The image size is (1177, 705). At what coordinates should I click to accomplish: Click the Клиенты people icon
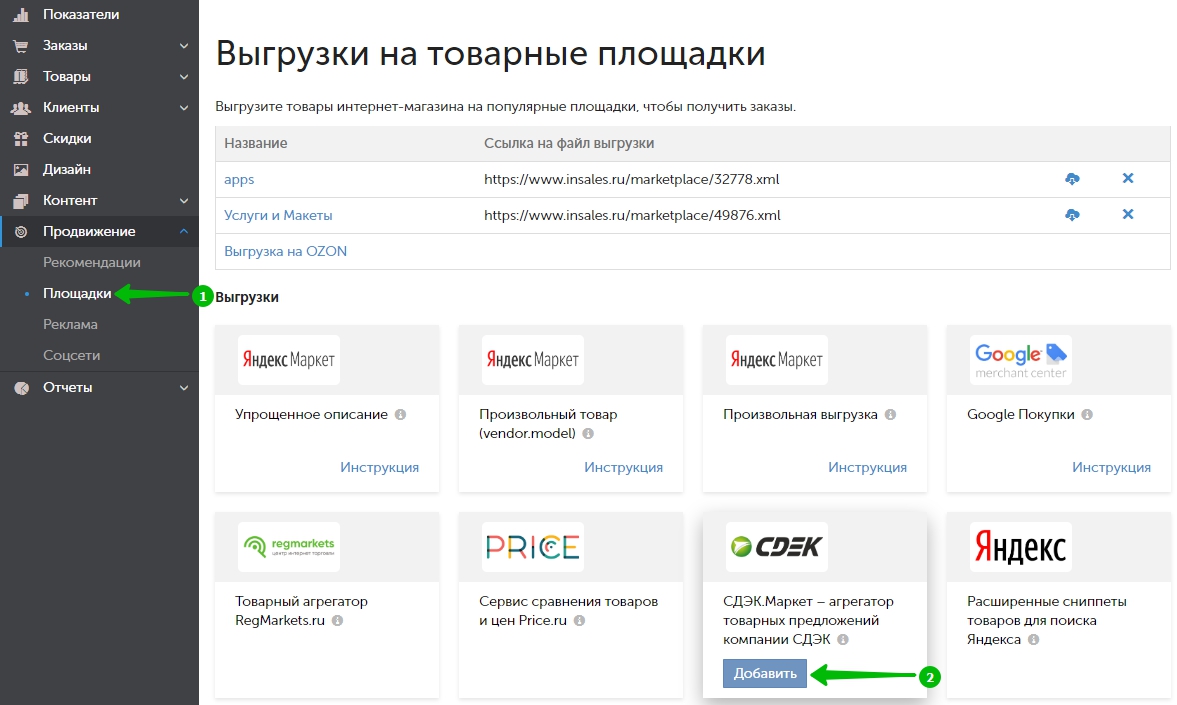(x=21, y=108)
